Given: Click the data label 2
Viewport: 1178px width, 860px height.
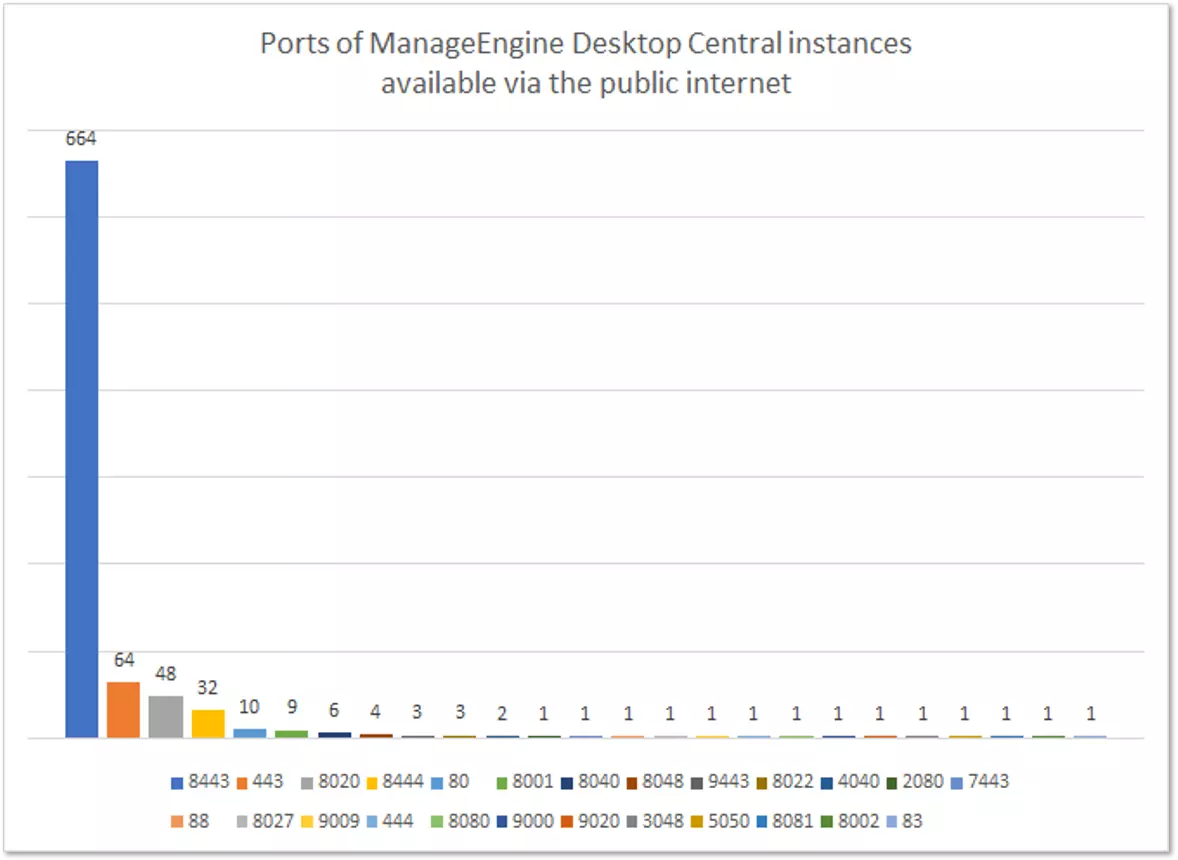Looking at the screenshot, I should point(502,714).
